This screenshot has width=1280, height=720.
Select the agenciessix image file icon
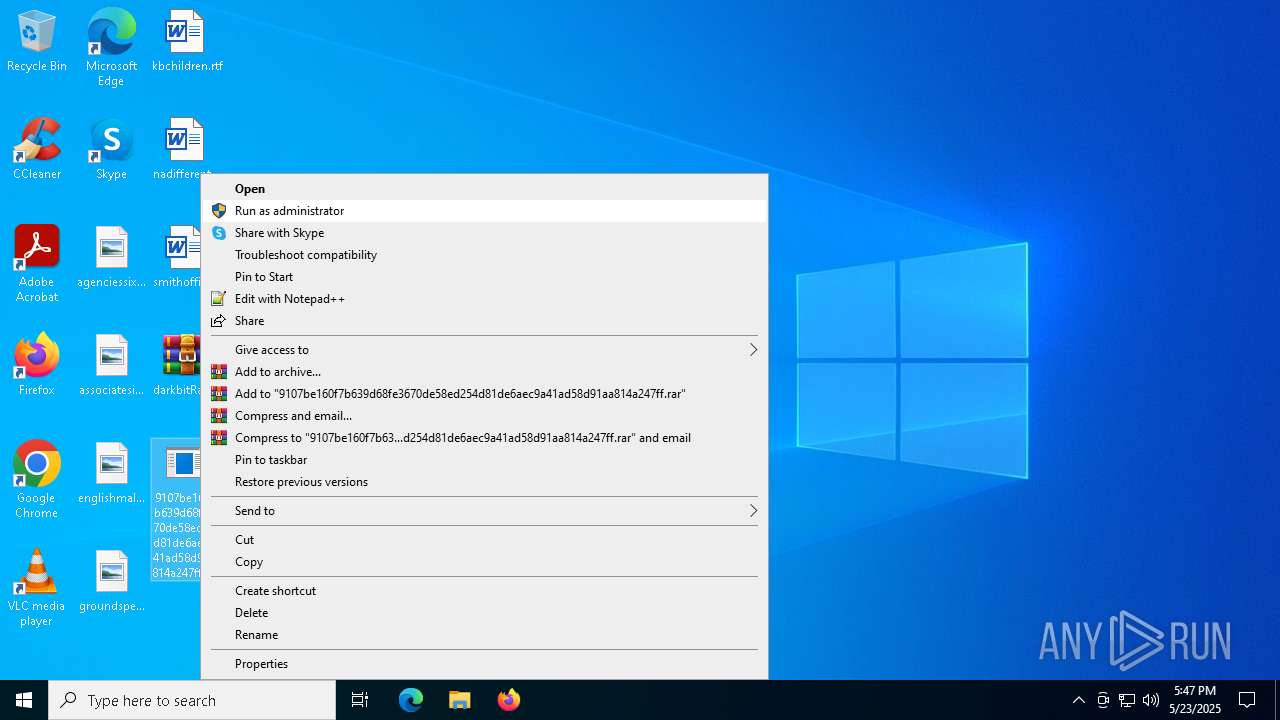click(x=111, y=258)
